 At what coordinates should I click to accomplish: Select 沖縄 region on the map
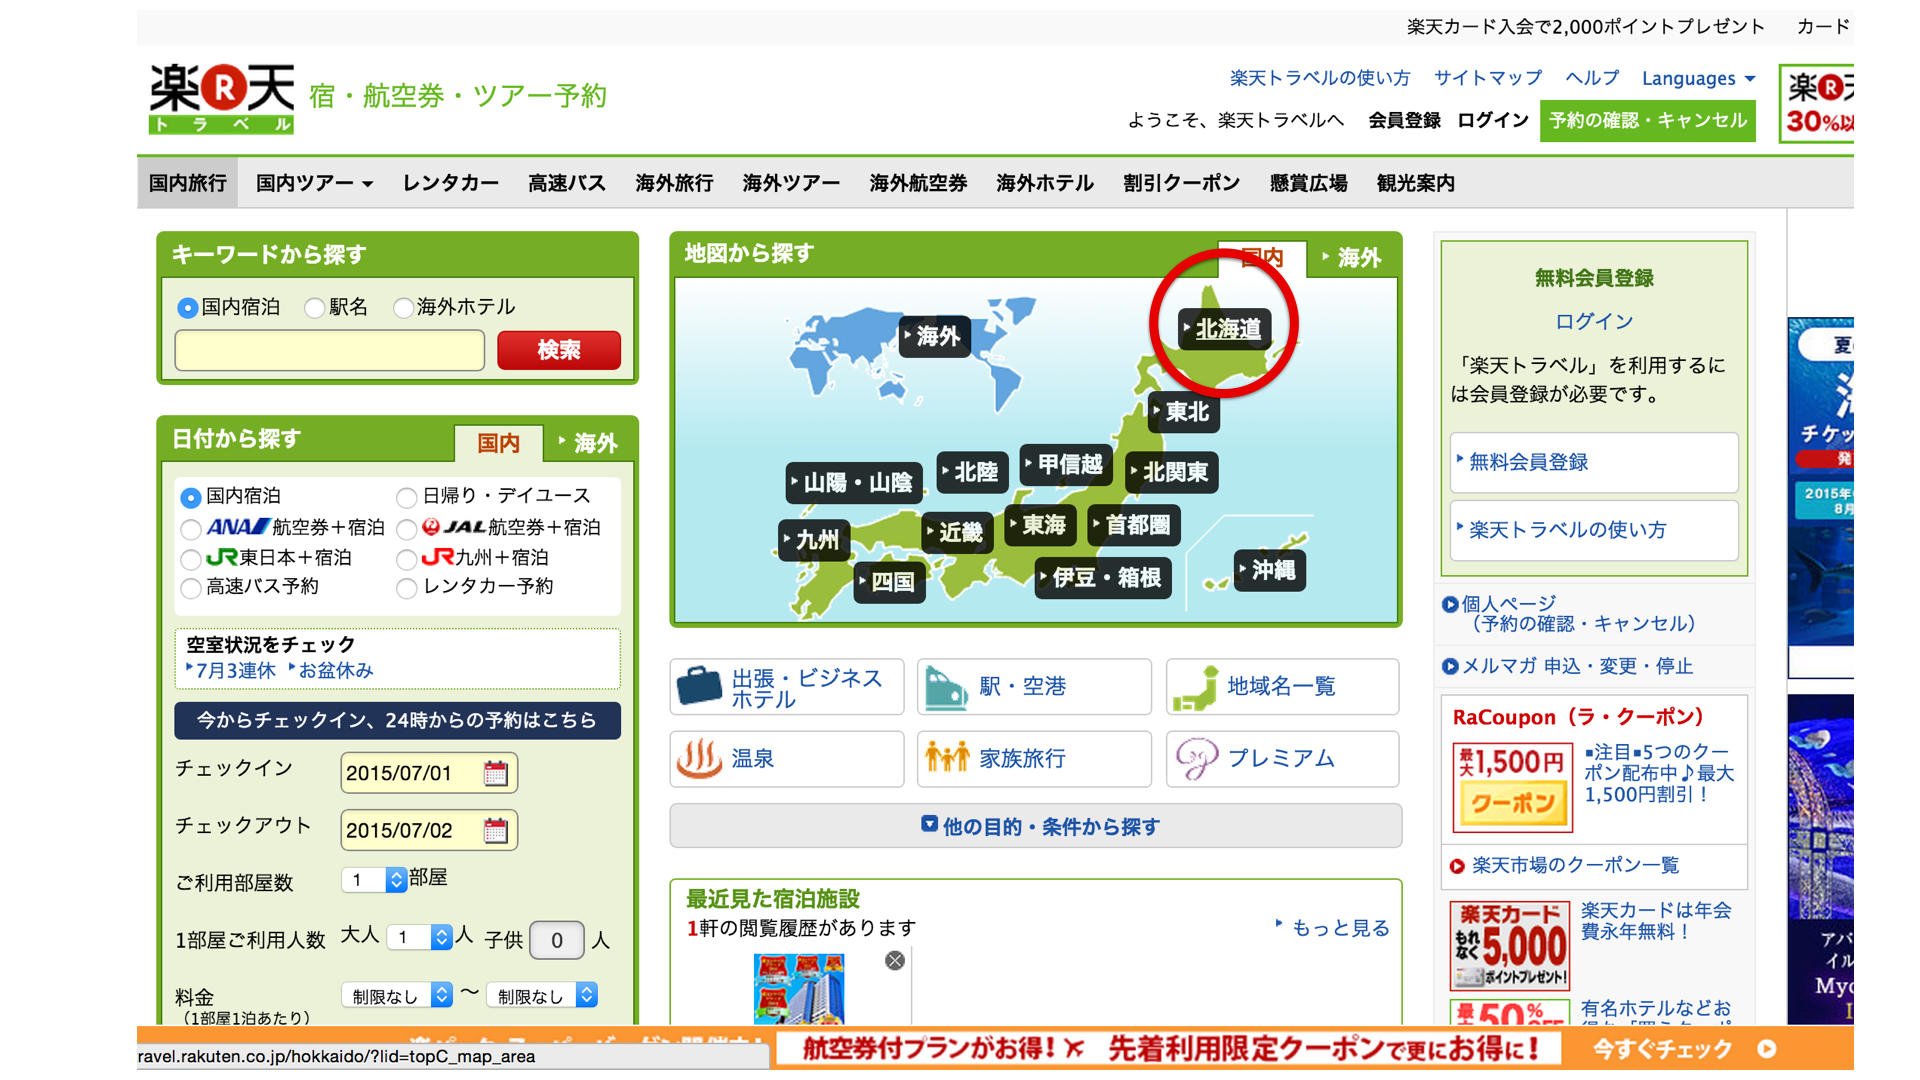tap(1270, 570)
